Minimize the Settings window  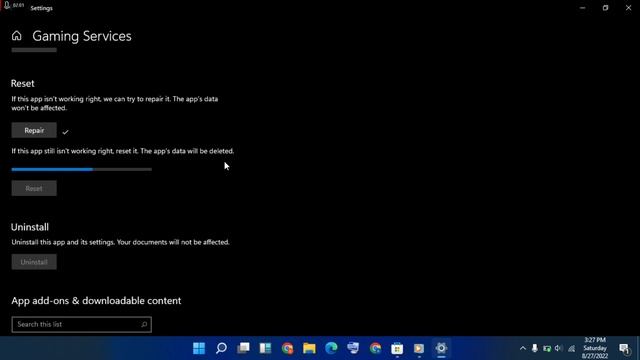(x=582, y=8)
